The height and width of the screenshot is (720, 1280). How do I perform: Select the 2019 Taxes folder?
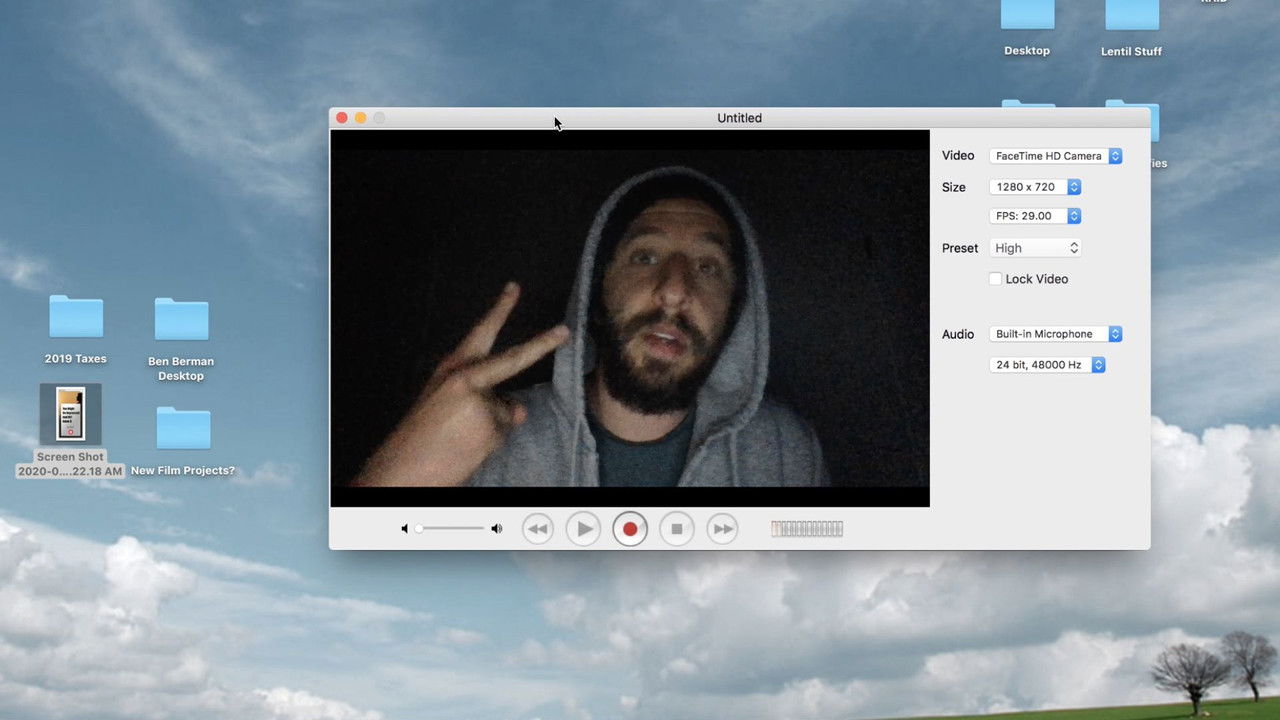(76, 318)
